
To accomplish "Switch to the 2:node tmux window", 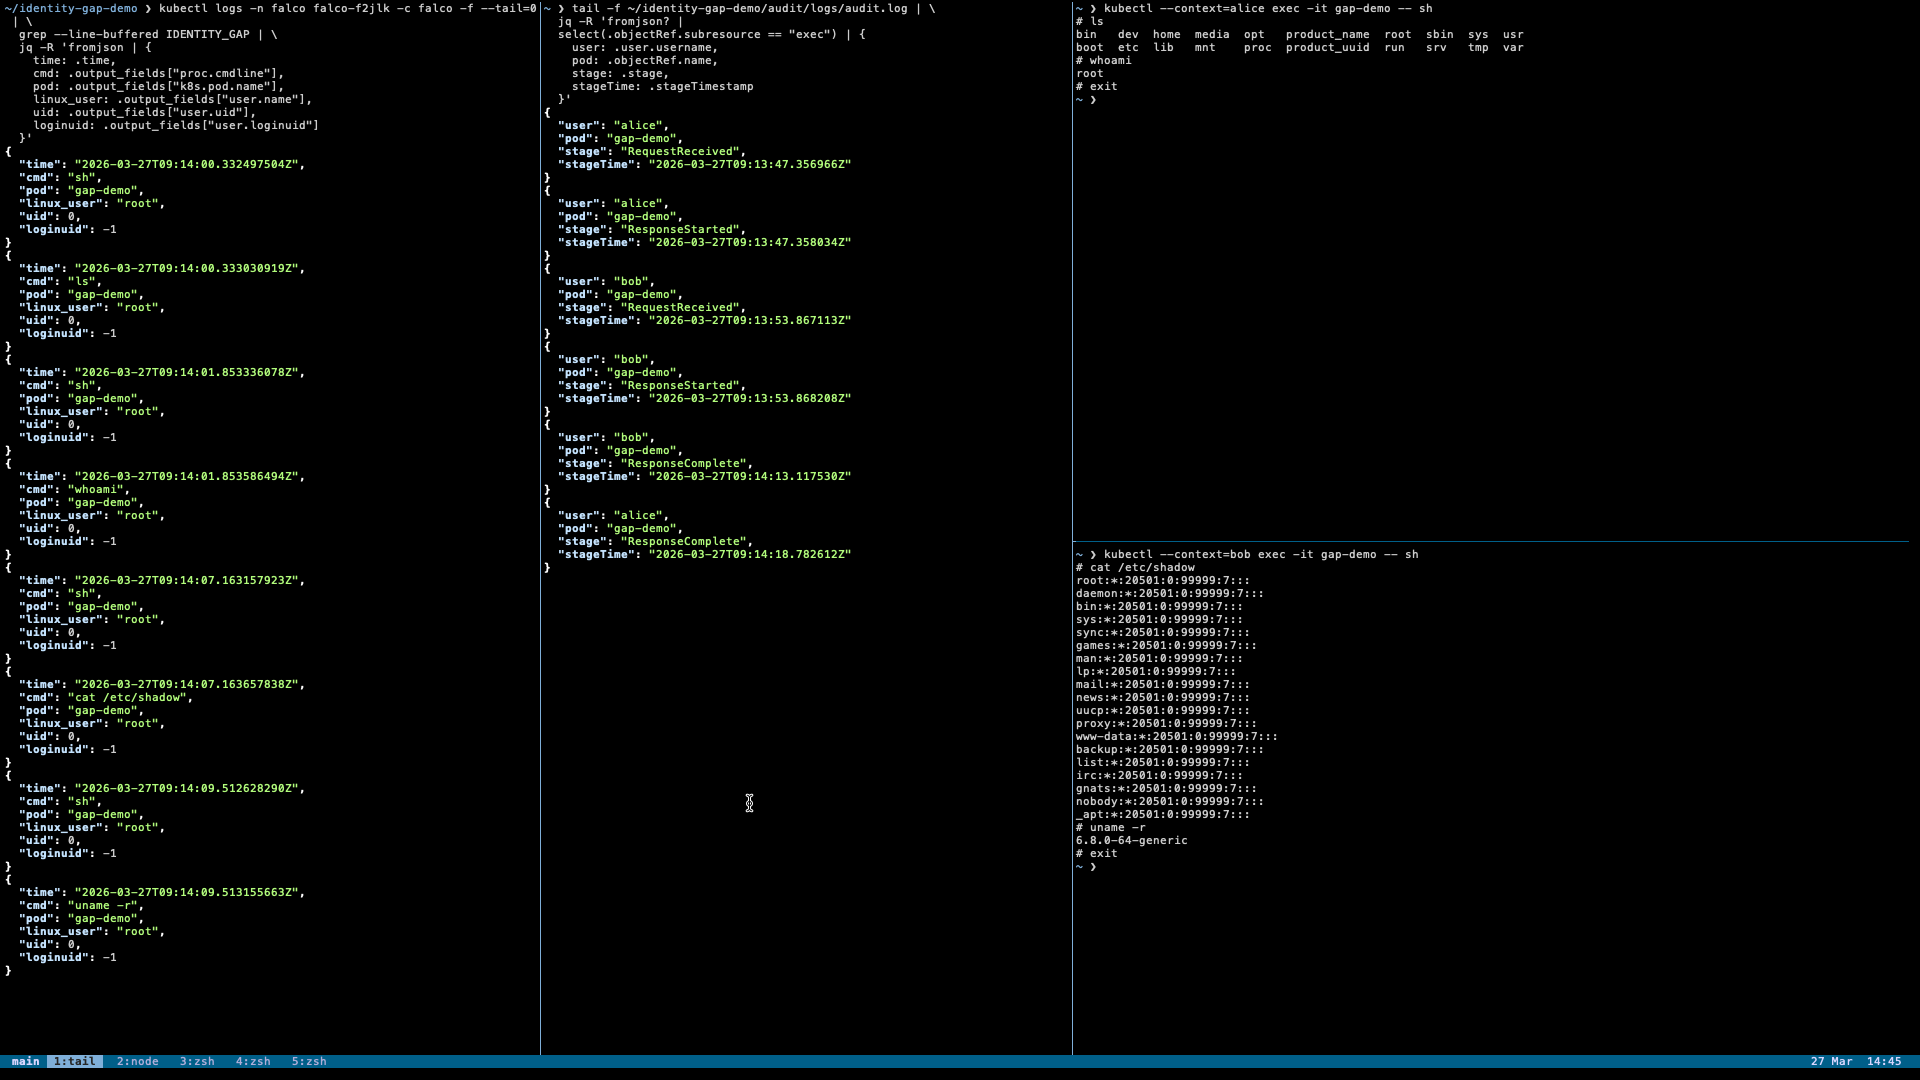I will pyautogui.click(x=136, y=1061).
